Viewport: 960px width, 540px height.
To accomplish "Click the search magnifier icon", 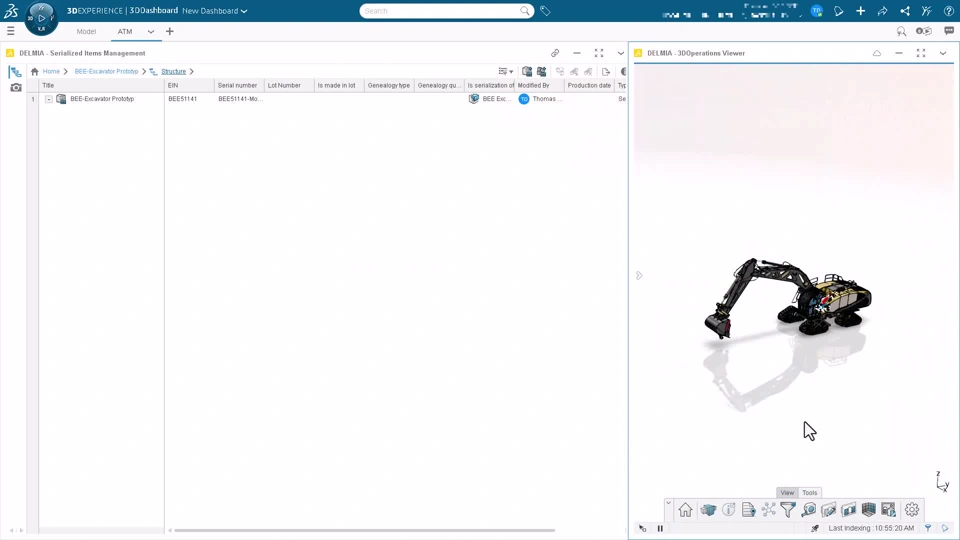I will pos(525,10).
